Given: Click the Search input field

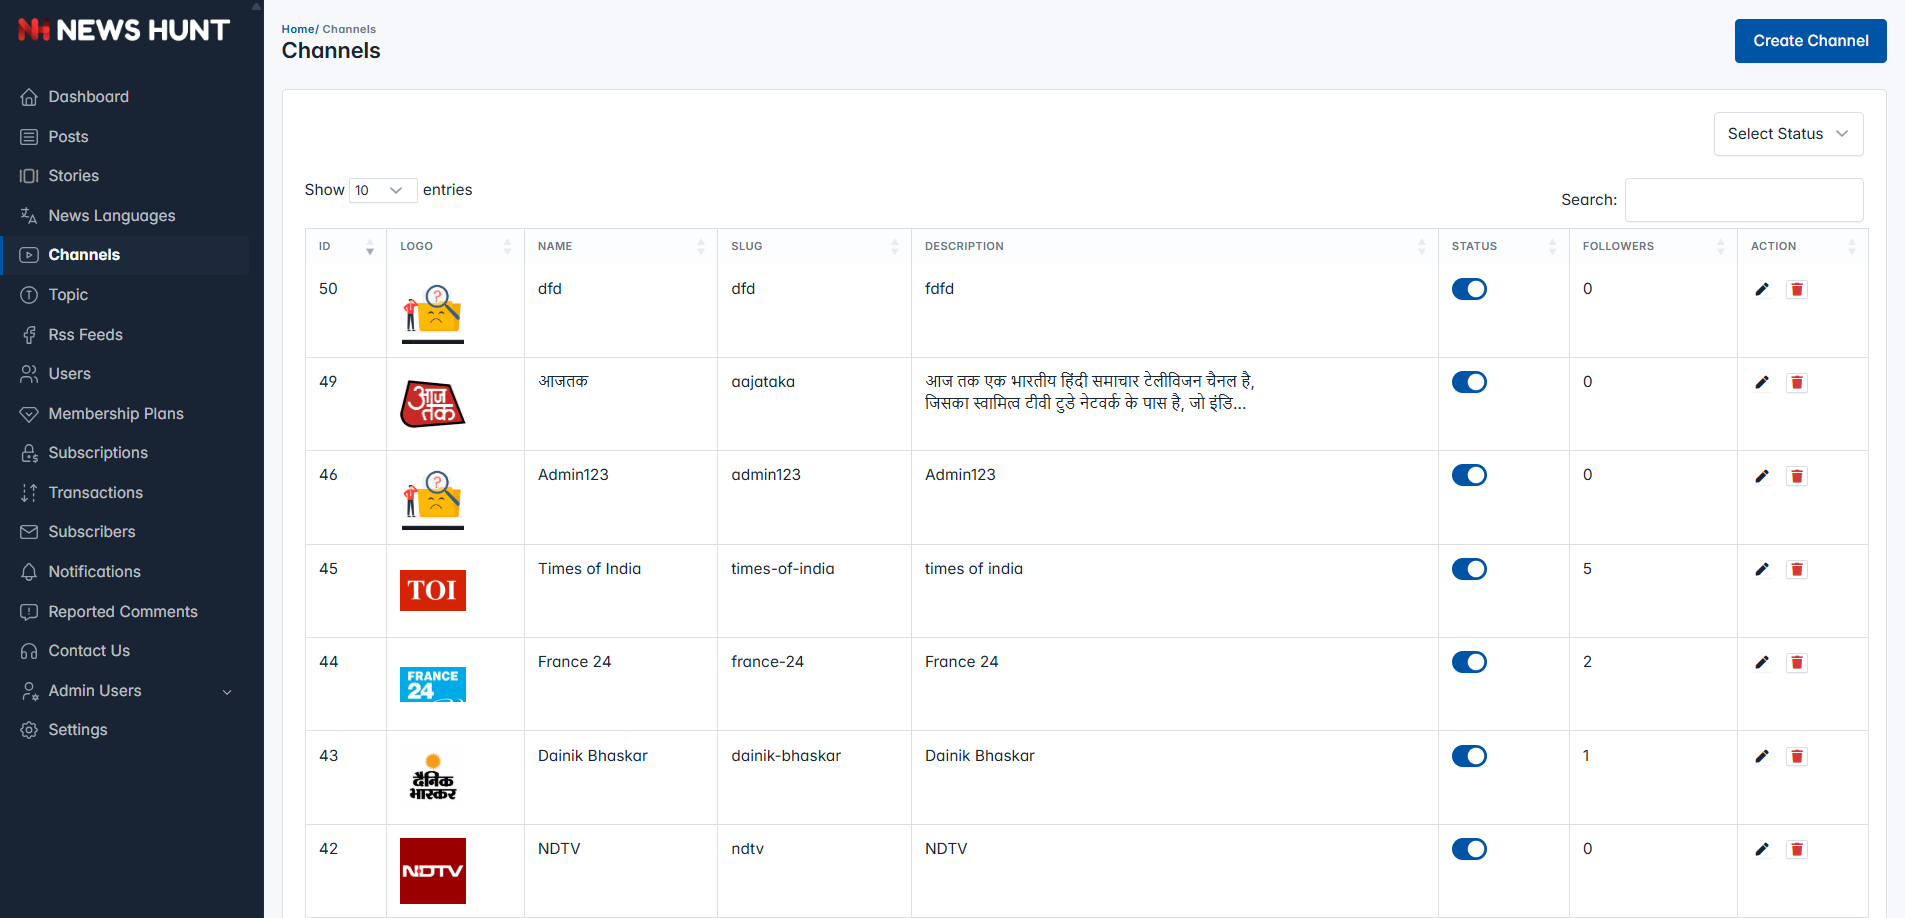Looking at the screenshot, I should point(1744,200).
